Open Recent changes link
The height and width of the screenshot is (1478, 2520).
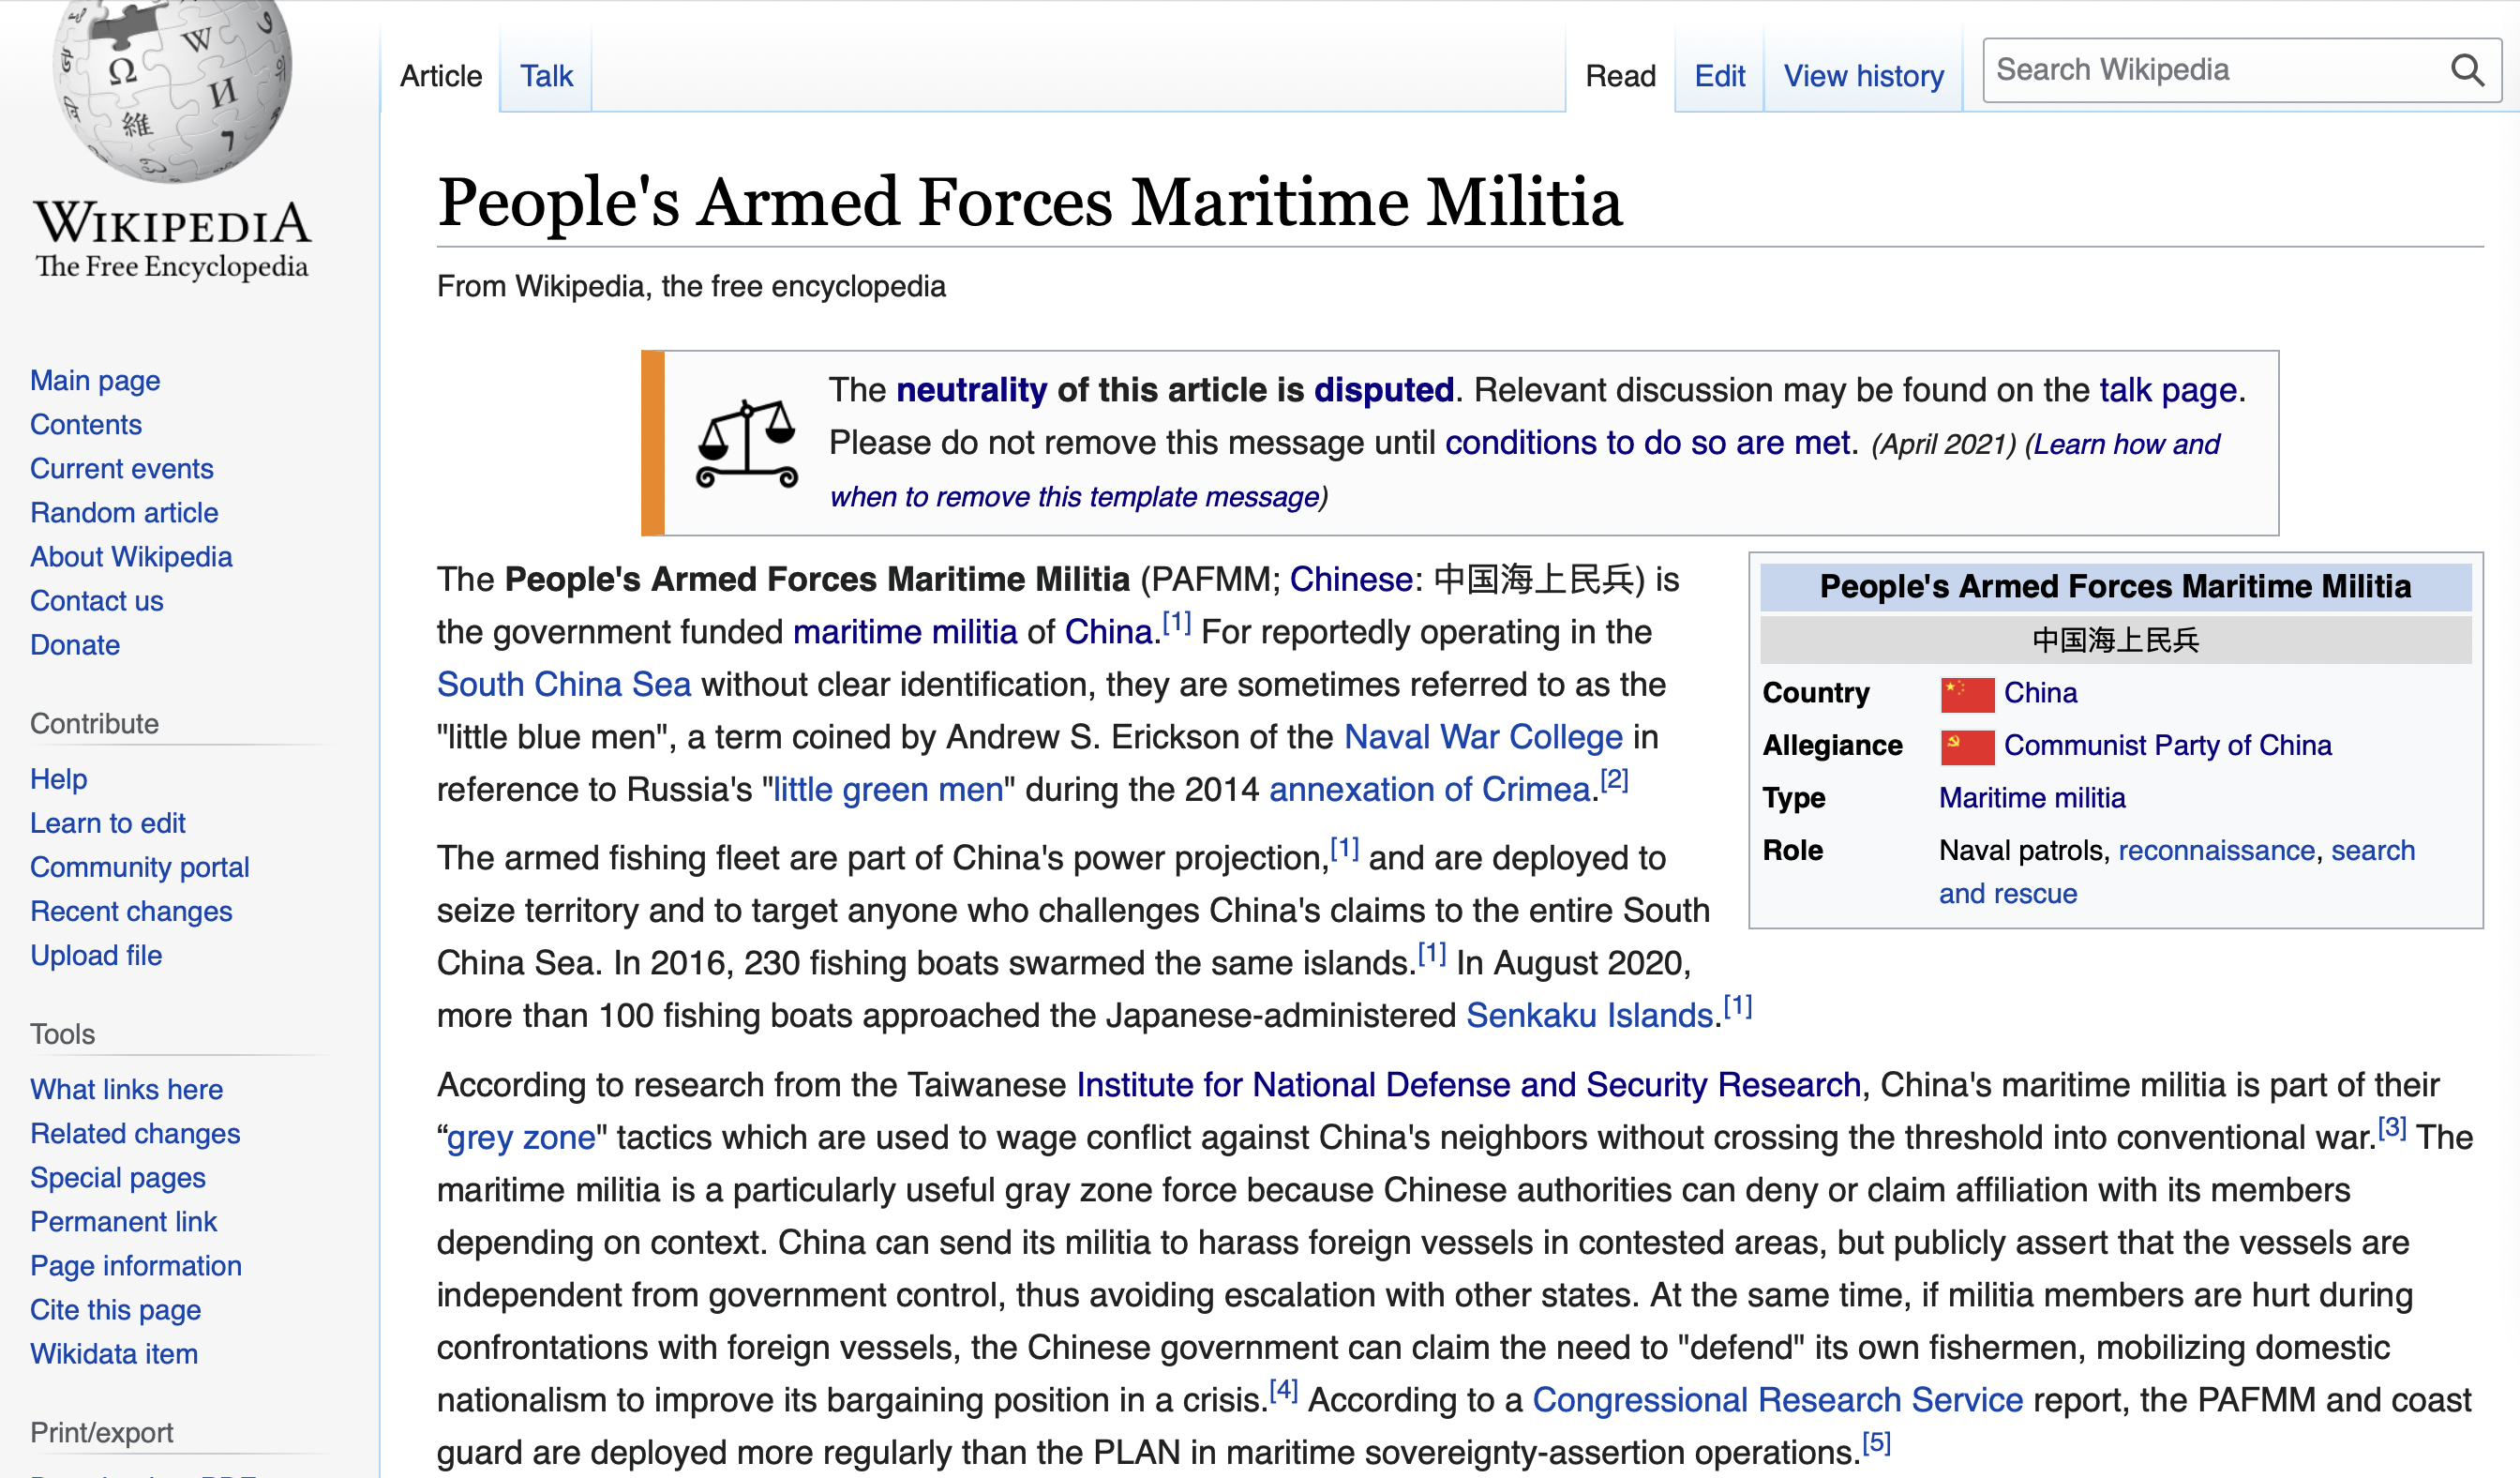pyautogui.click(x=131, y=910)
